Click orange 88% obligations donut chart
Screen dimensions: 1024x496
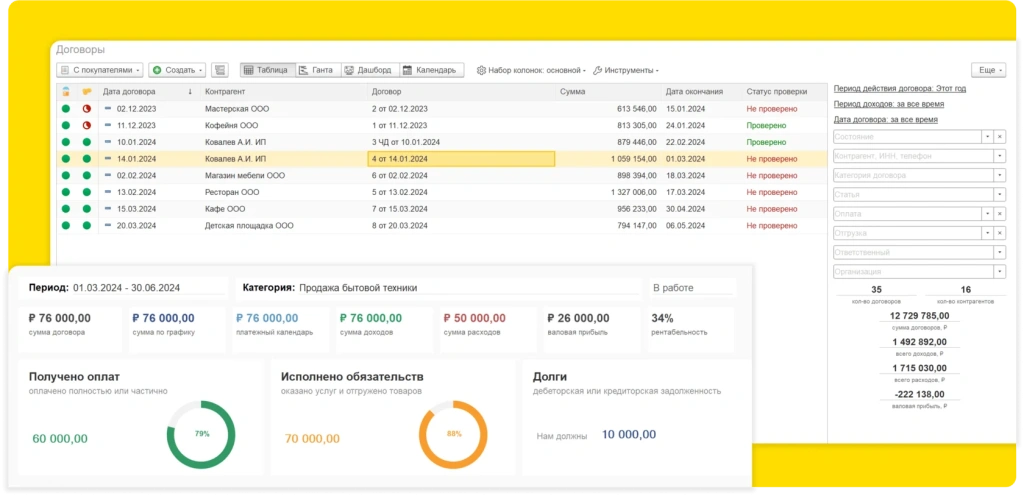453,434
